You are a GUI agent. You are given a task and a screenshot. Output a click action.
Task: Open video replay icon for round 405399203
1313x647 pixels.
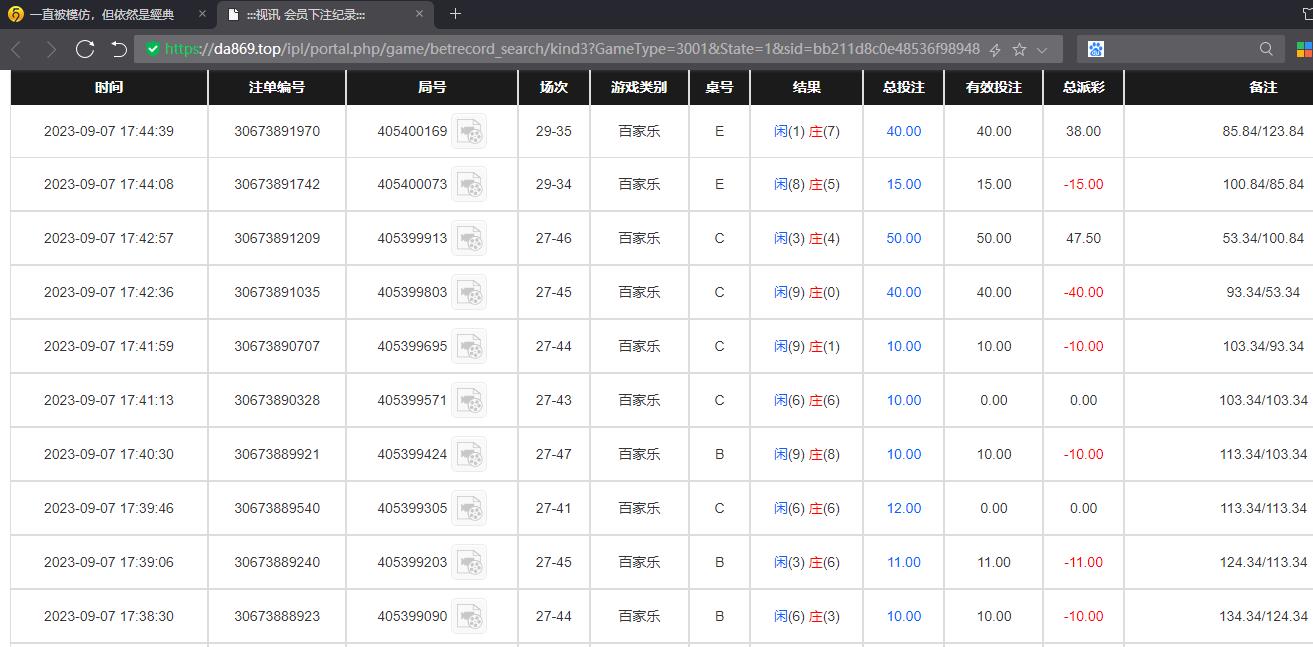coord(469,563)
